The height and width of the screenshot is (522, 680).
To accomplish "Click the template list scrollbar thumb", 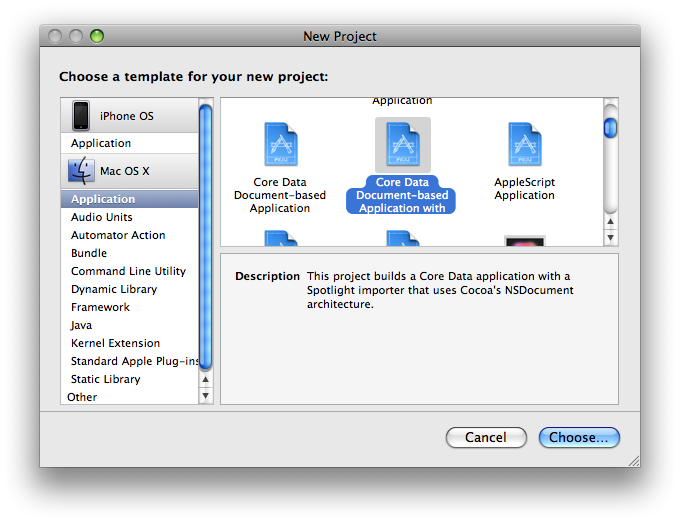I will 611,128.
